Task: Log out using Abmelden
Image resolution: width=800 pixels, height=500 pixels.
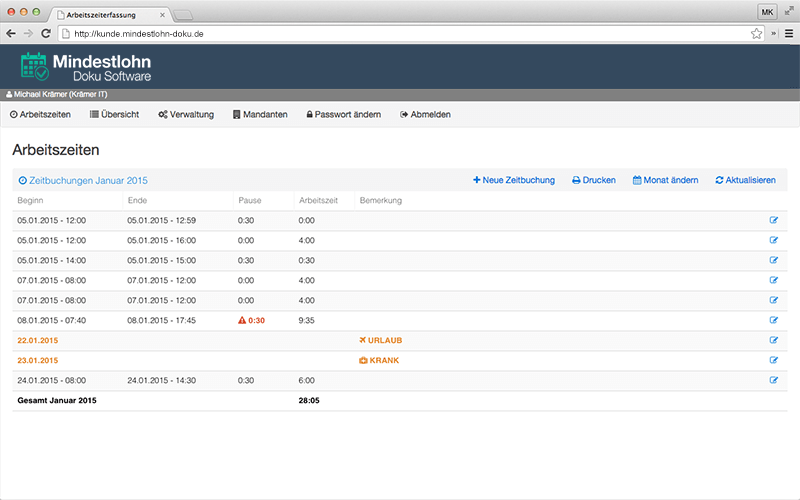Action: click(425, 114)
